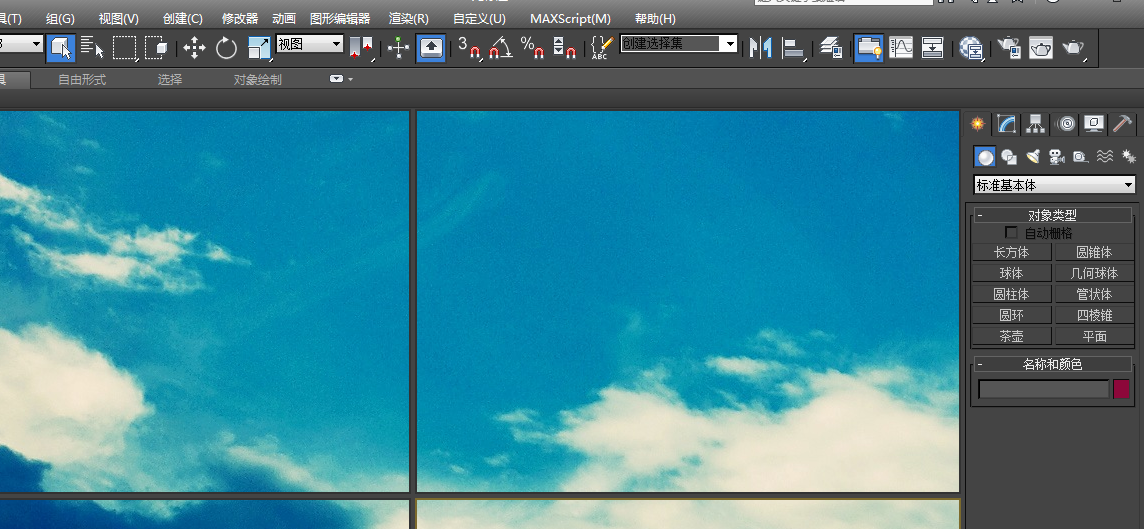Collapse the 对象类型 rollout
The image size is (1144, 529).
(980, 215)
